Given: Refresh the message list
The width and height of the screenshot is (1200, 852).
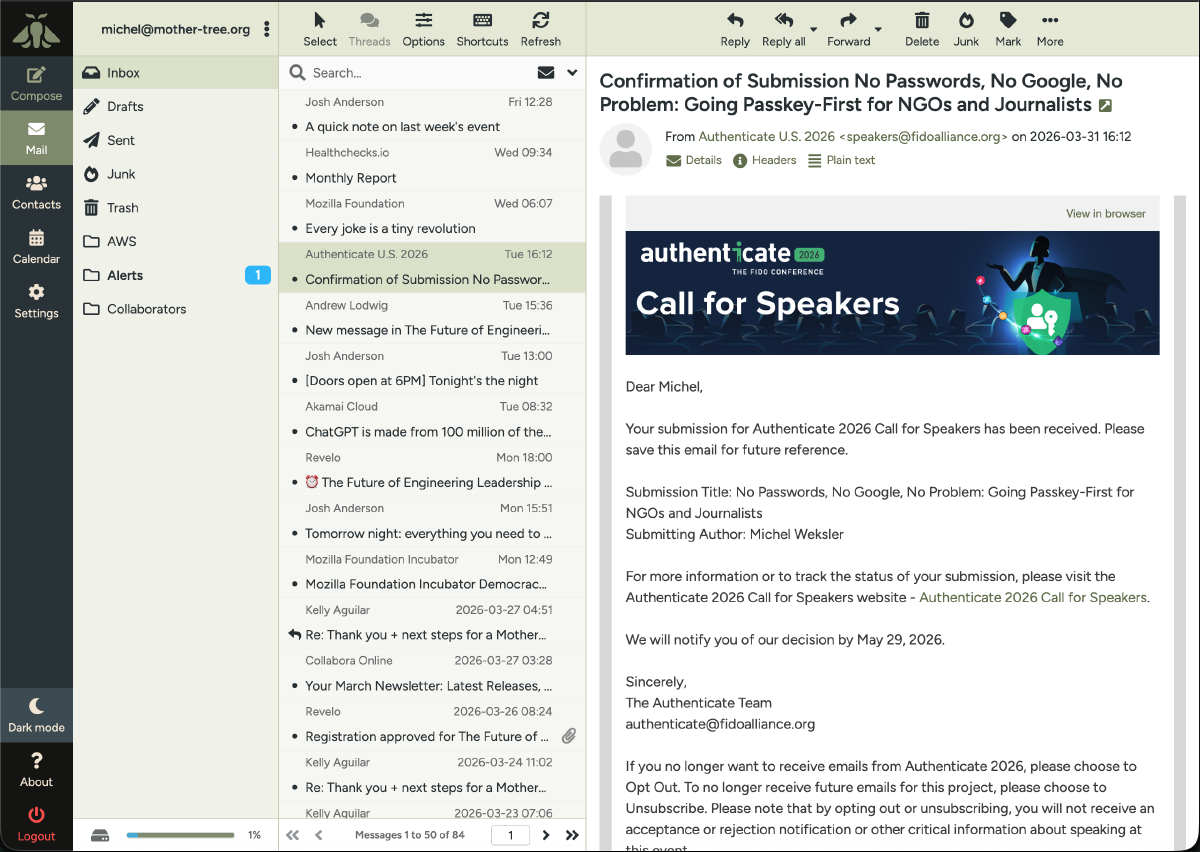Looking at the screenshot, I should tap(541, 28).
